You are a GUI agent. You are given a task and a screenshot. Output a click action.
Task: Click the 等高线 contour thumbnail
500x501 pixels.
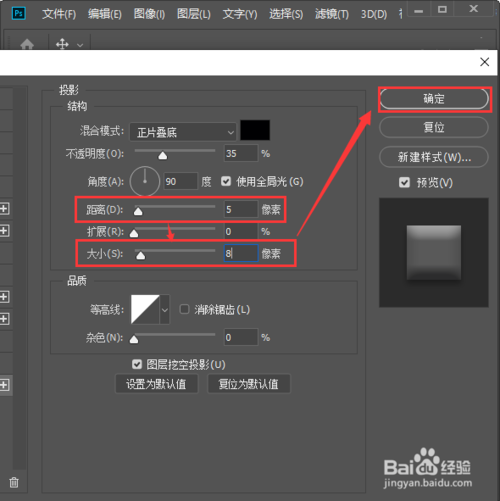(145, 310)
